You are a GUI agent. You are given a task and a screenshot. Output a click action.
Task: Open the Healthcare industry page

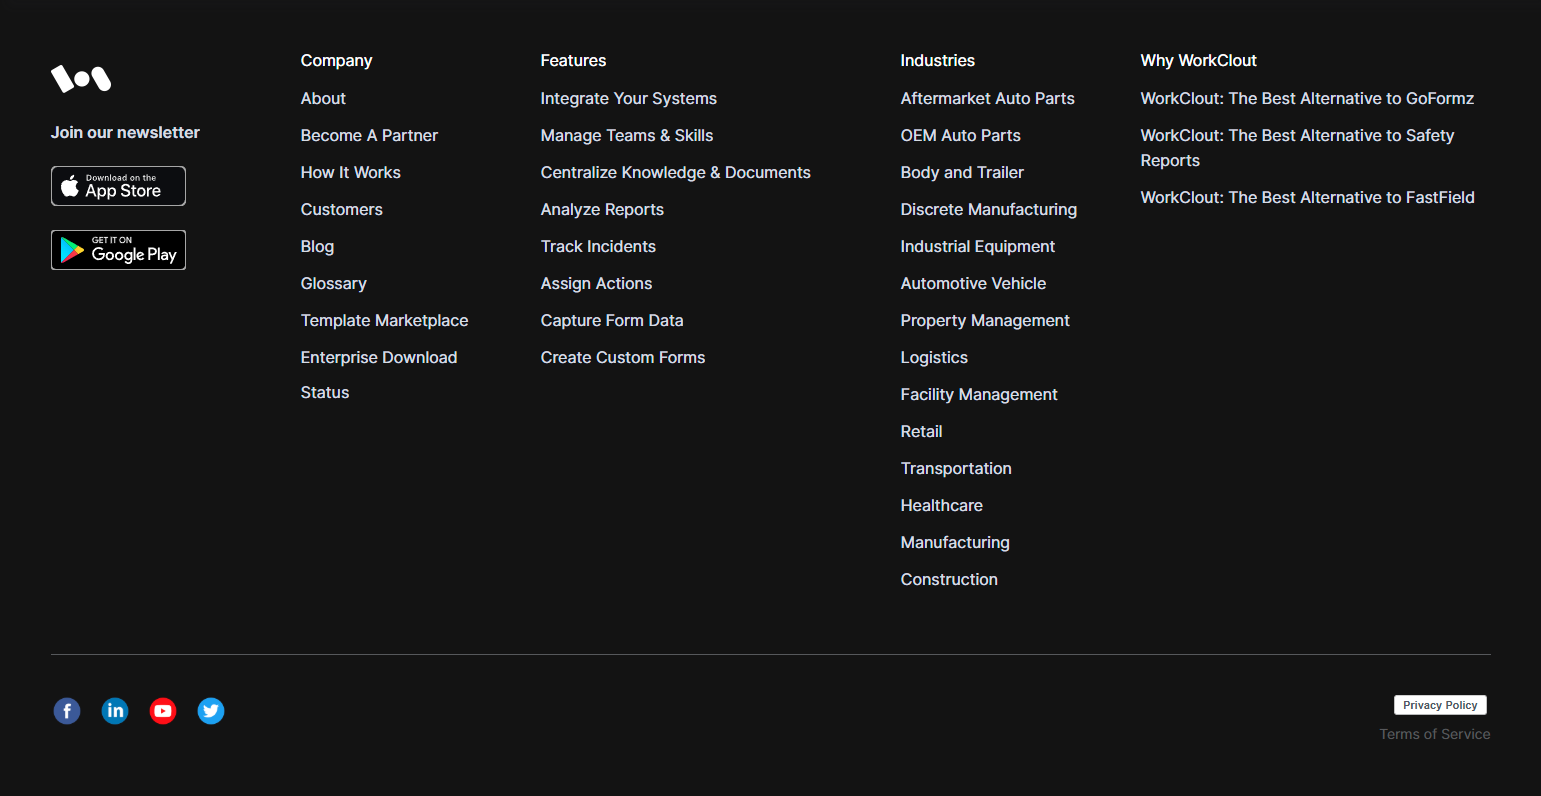pyautogui.click(x=941, y=505)
